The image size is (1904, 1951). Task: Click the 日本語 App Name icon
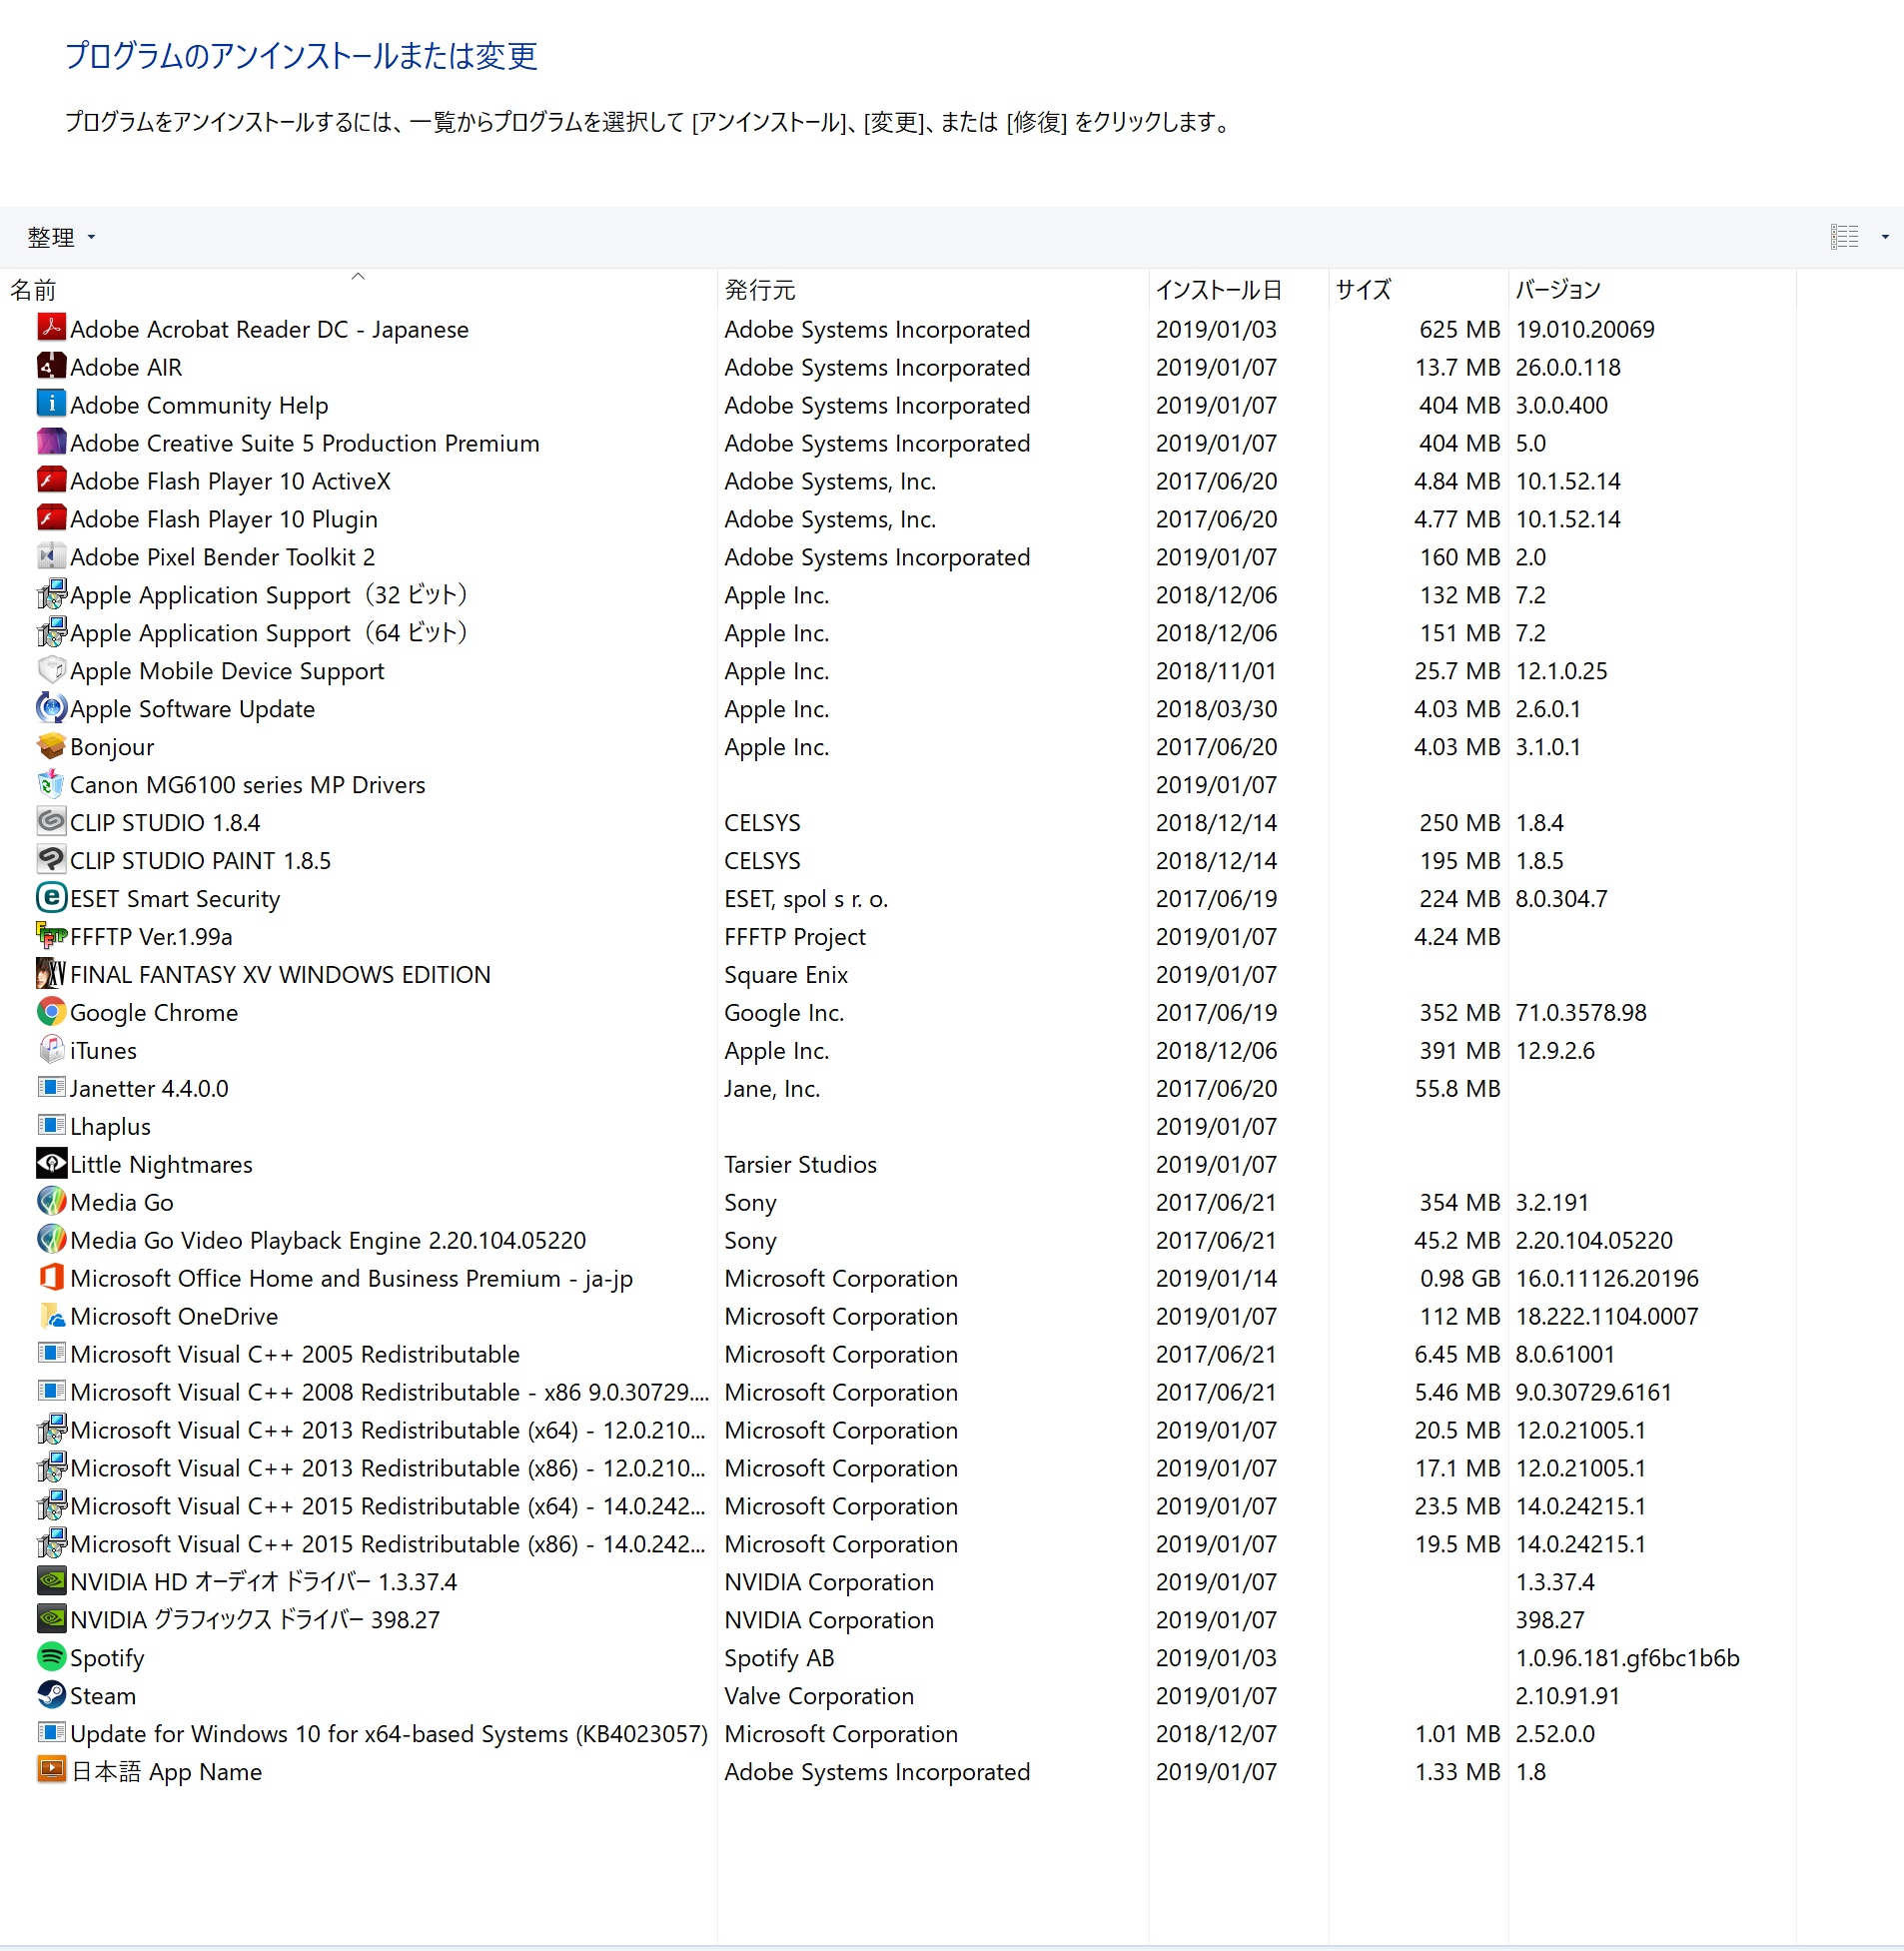click(x=51, y=1771)
